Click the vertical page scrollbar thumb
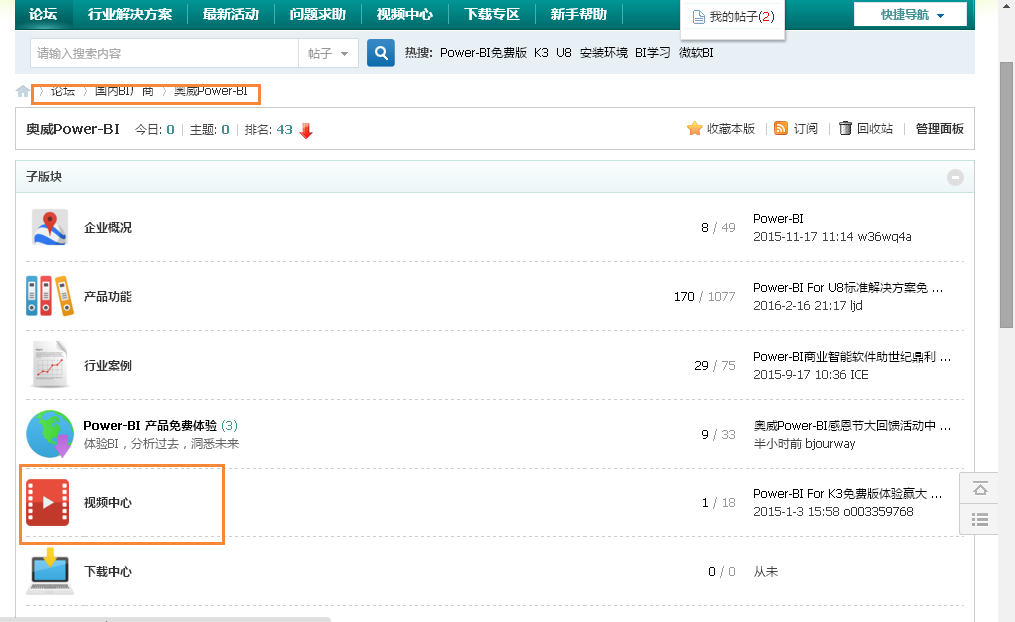The image size is (1015, 622). point(1007,194)
